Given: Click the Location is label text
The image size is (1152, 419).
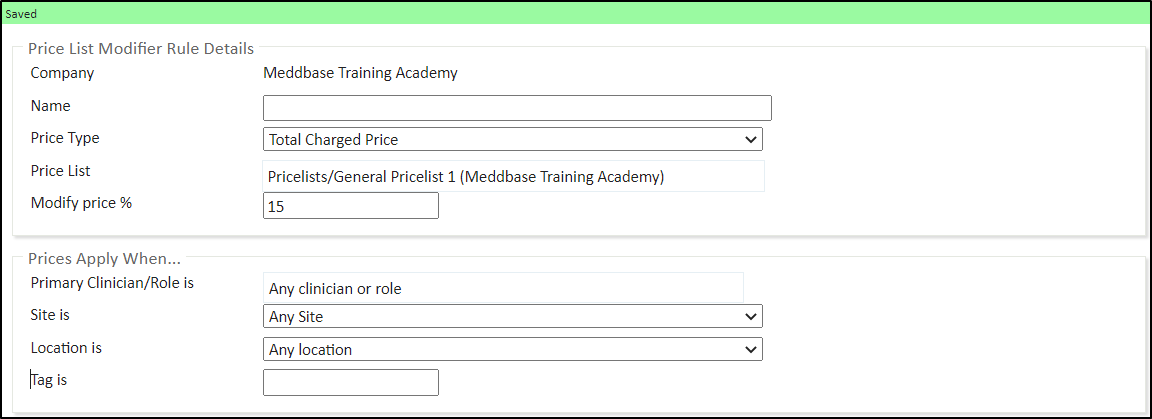Looking at the screenshot, I should coord(66,348).
